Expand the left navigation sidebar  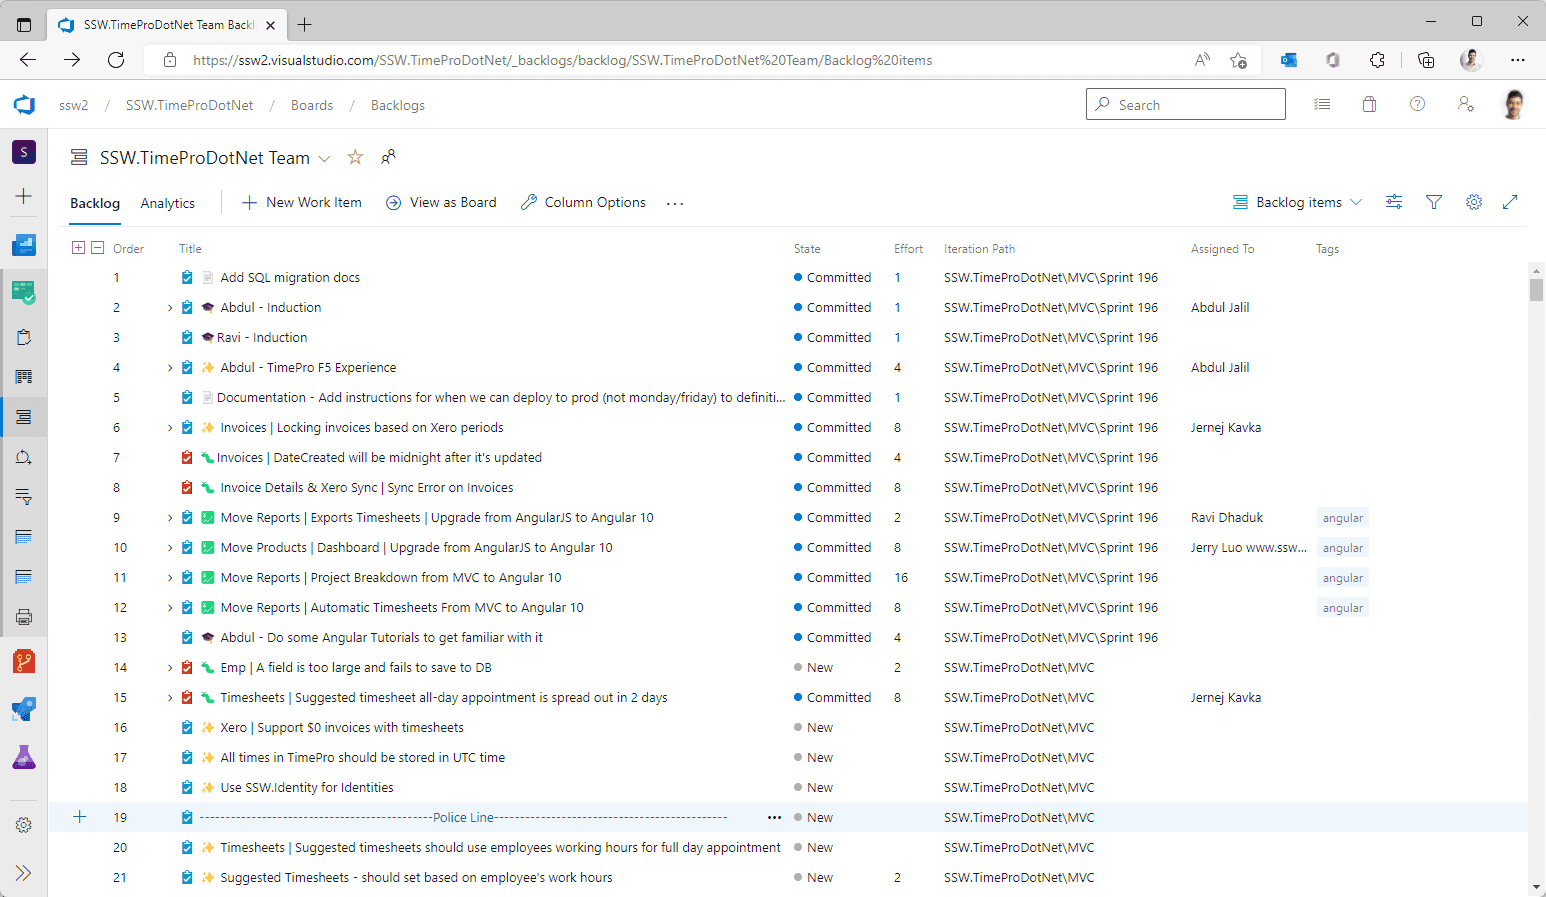click(24, 873)
